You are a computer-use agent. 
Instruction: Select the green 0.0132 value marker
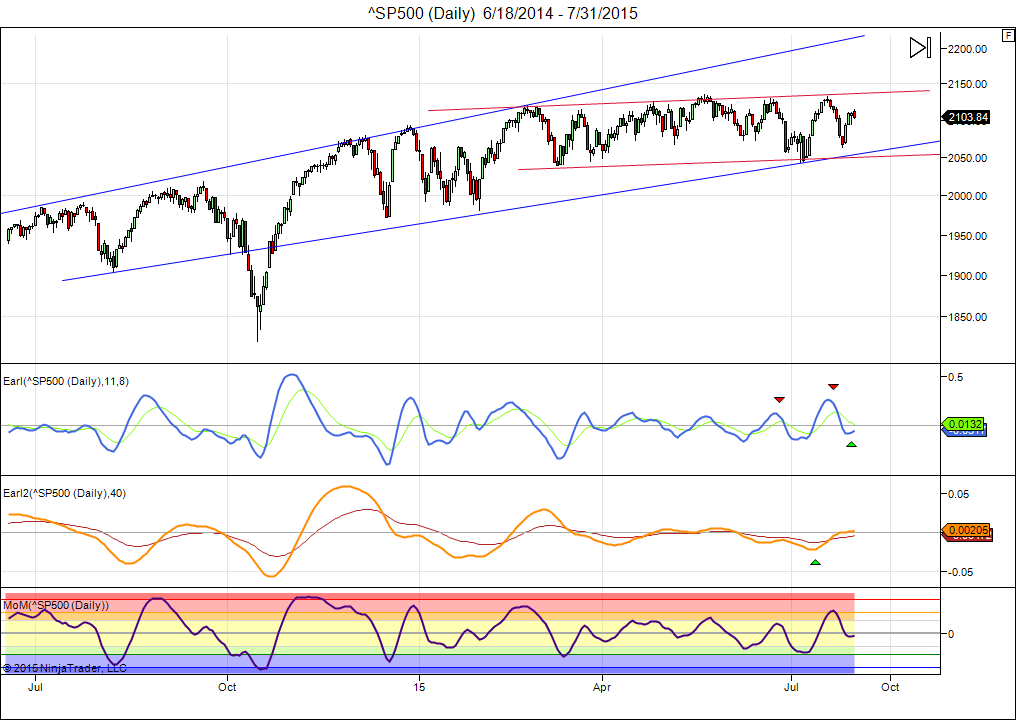966,424
